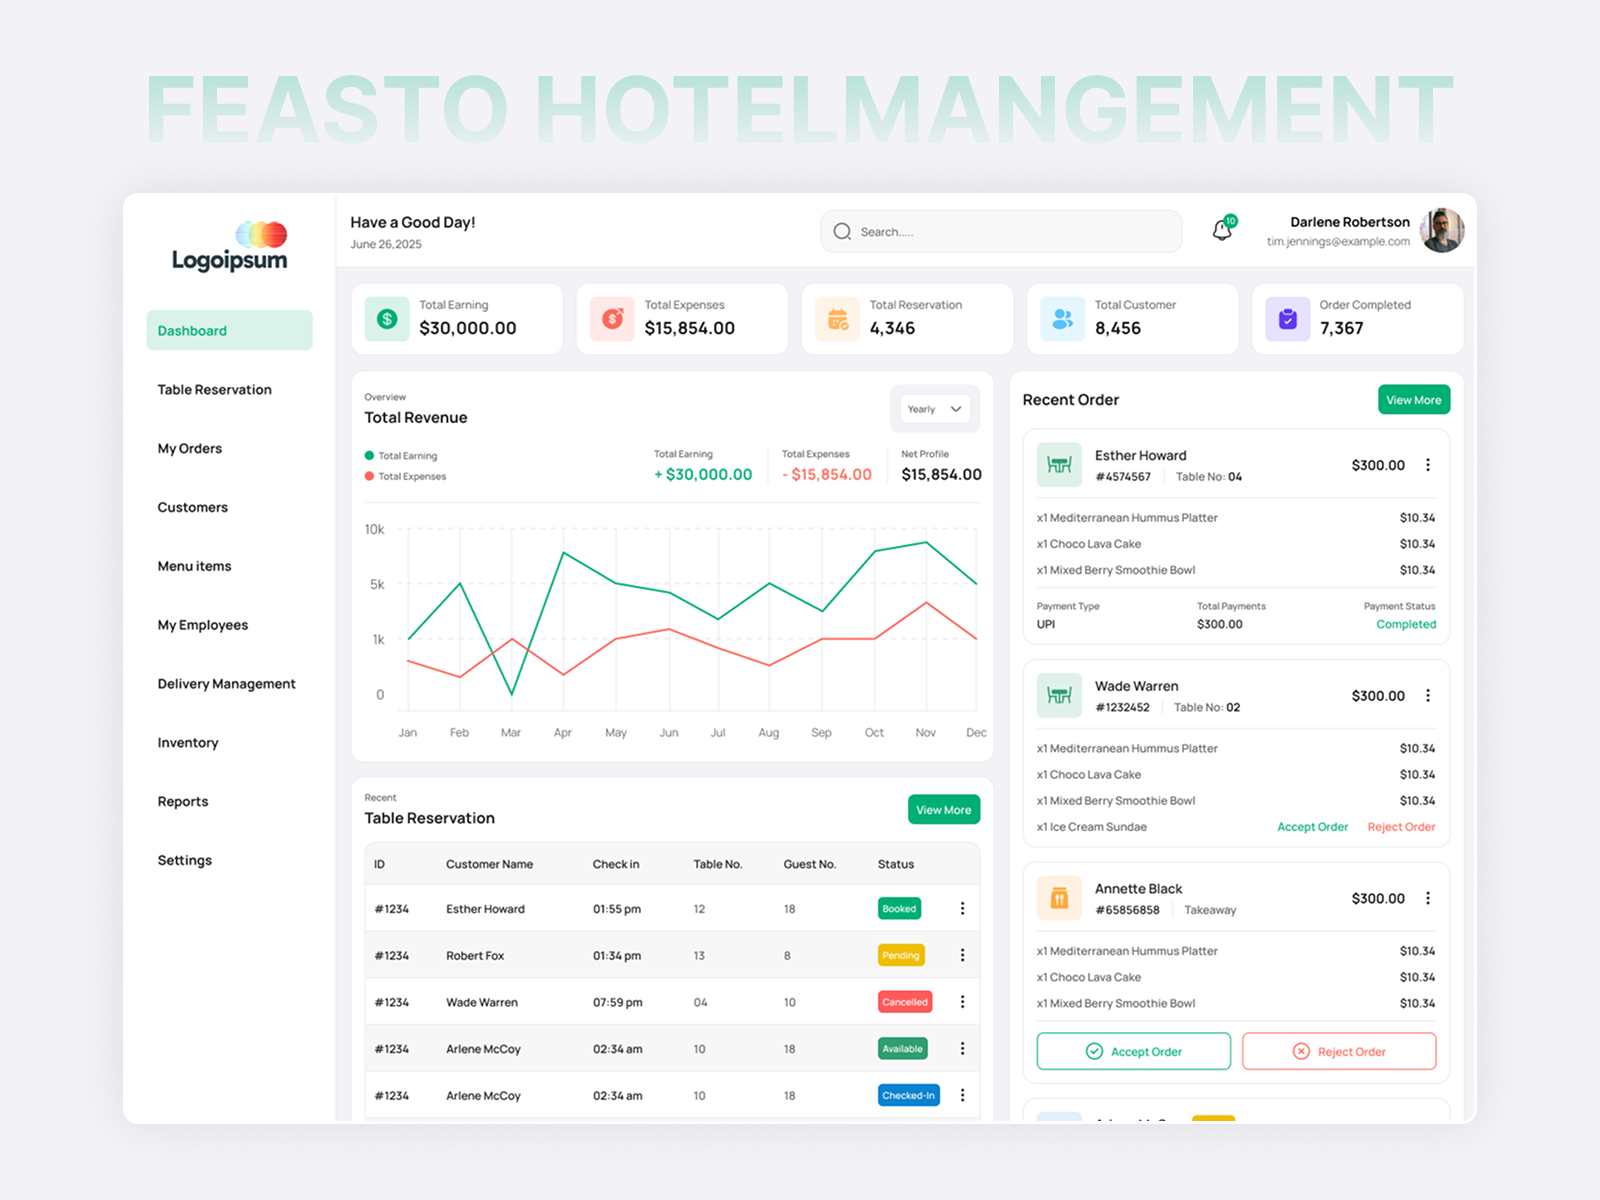Click the Total Earning dollar icon
The image size is (1600, 1200).
point(385,318)
